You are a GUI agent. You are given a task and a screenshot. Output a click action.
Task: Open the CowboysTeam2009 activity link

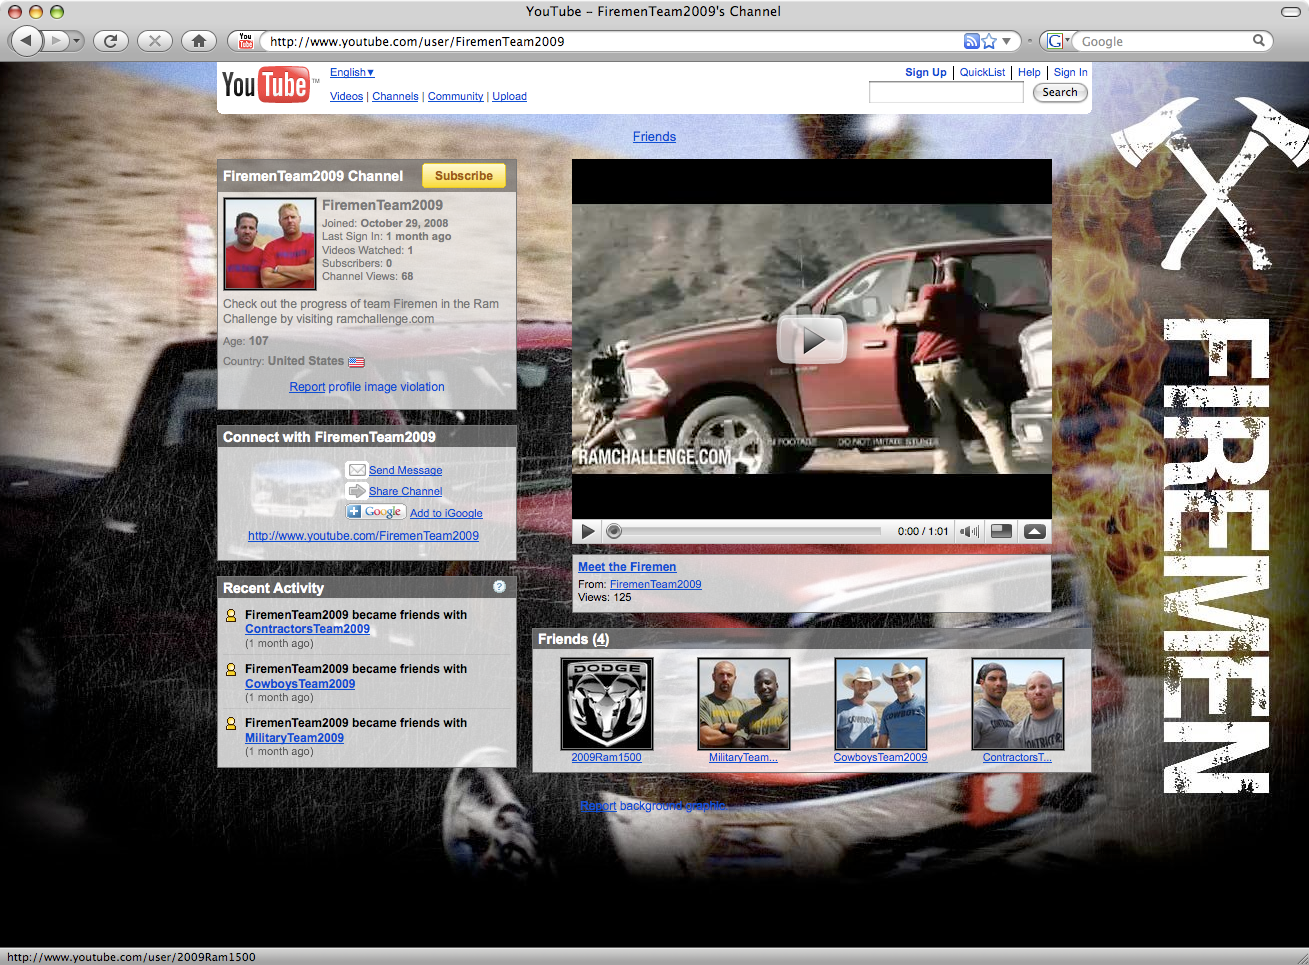pyautogui.click(x=300, y=684)
